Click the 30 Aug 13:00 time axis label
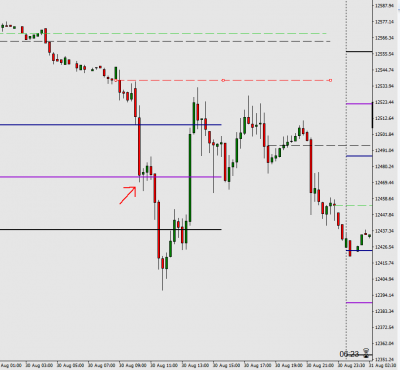Image resolution: width=400 pixels, height=370 pixels. (x=195, y=366)
